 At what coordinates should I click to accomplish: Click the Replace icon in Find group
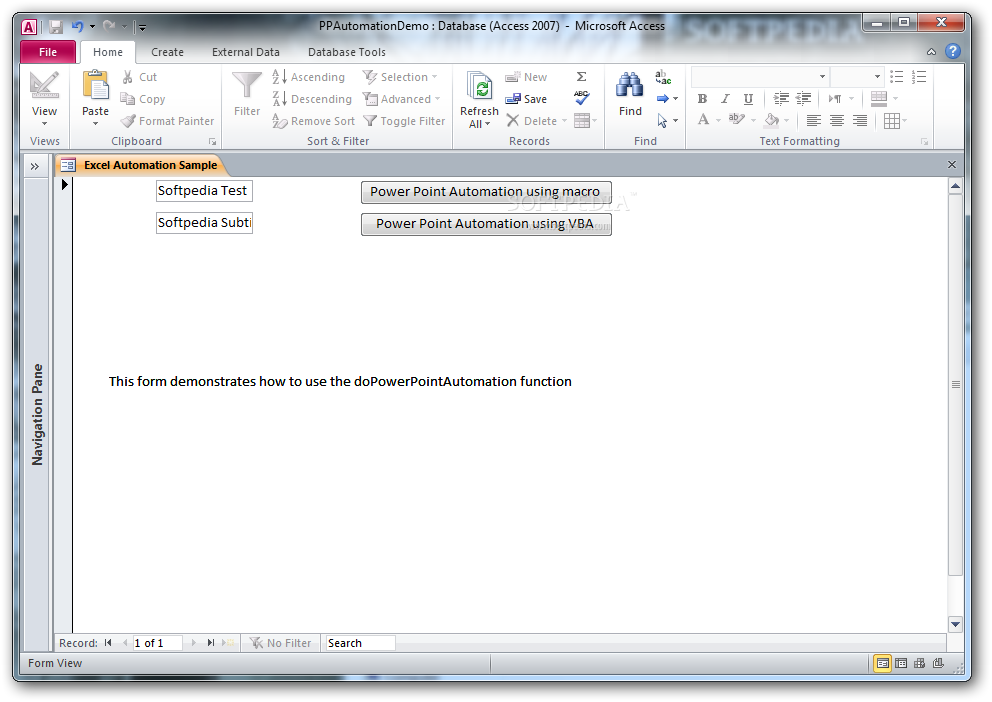(662, 77)
